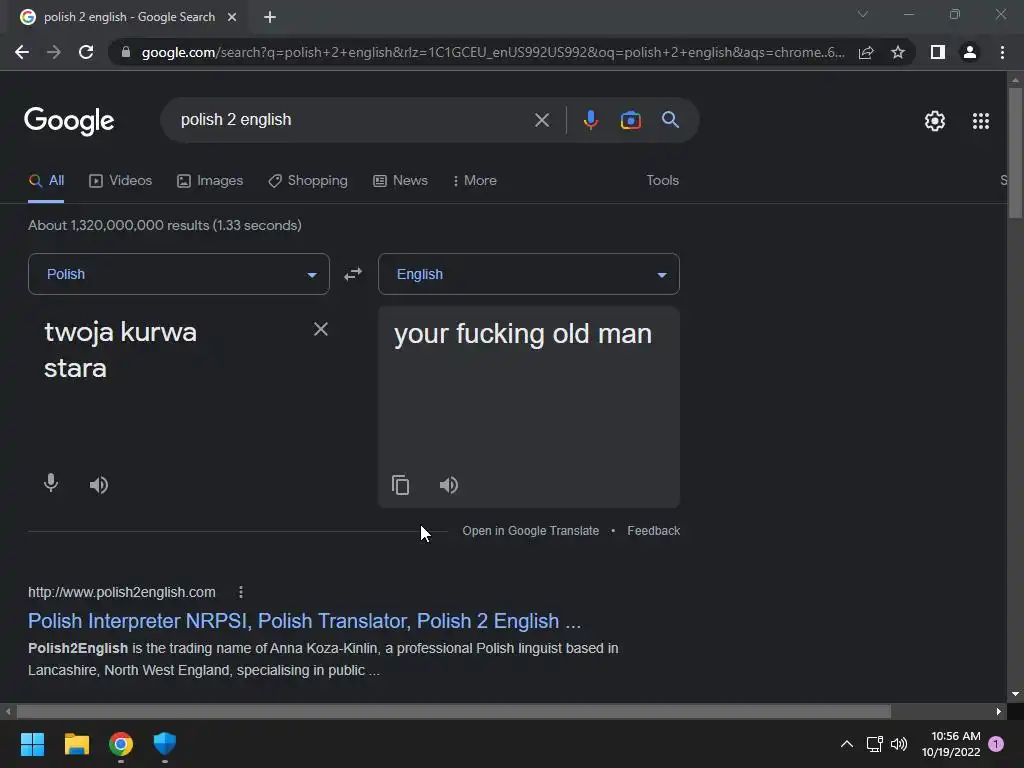Open the Polish source language dropdown
Image resolution: width=1024 pixels, height=768 pixels.
click(179, 274)
